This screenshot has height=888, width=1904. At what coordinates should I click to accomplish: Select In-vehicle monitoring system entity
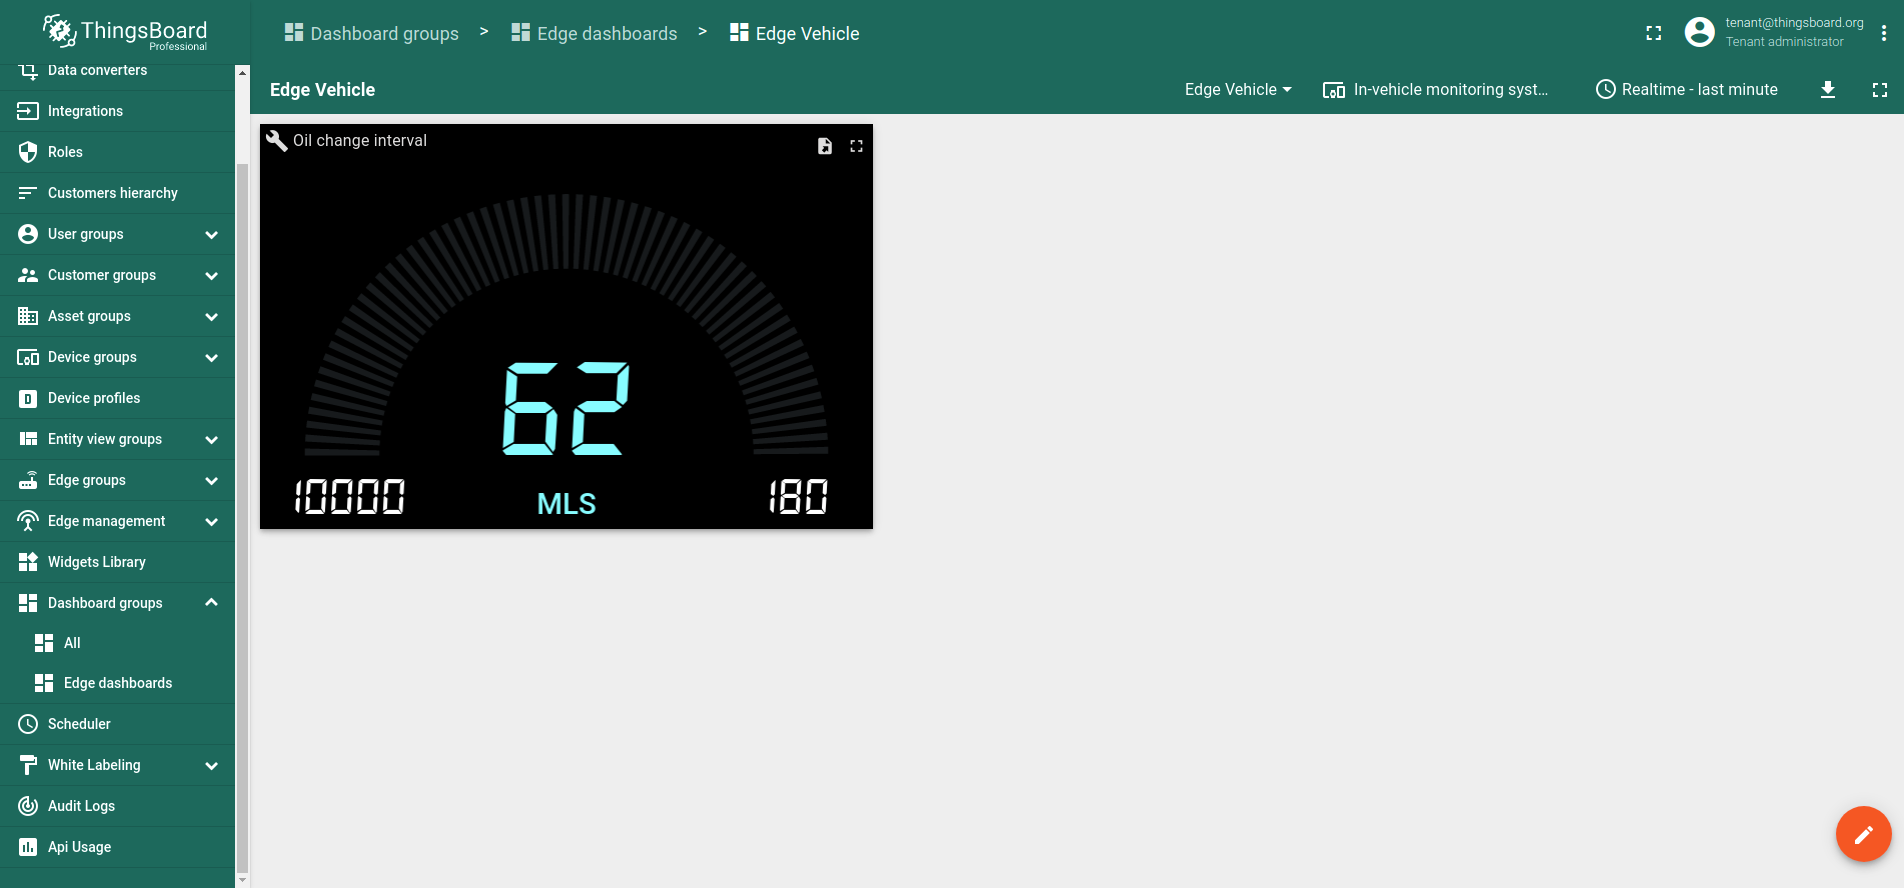1436,90
